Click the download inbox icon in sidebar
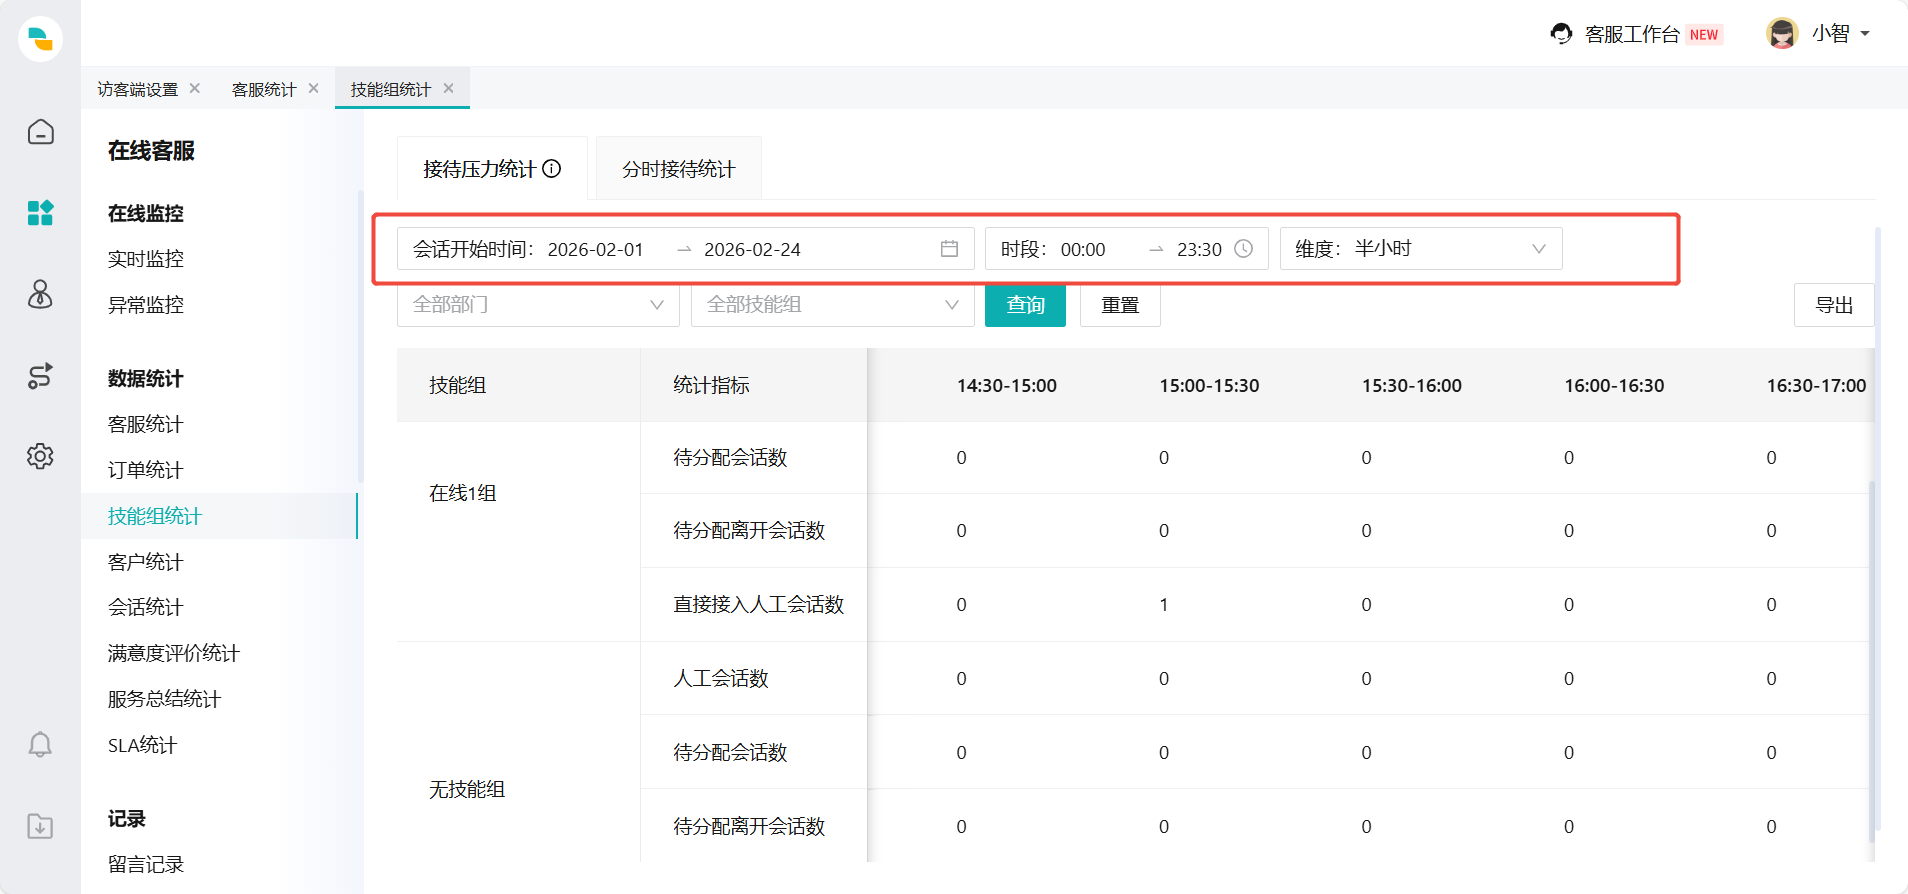 40,826
